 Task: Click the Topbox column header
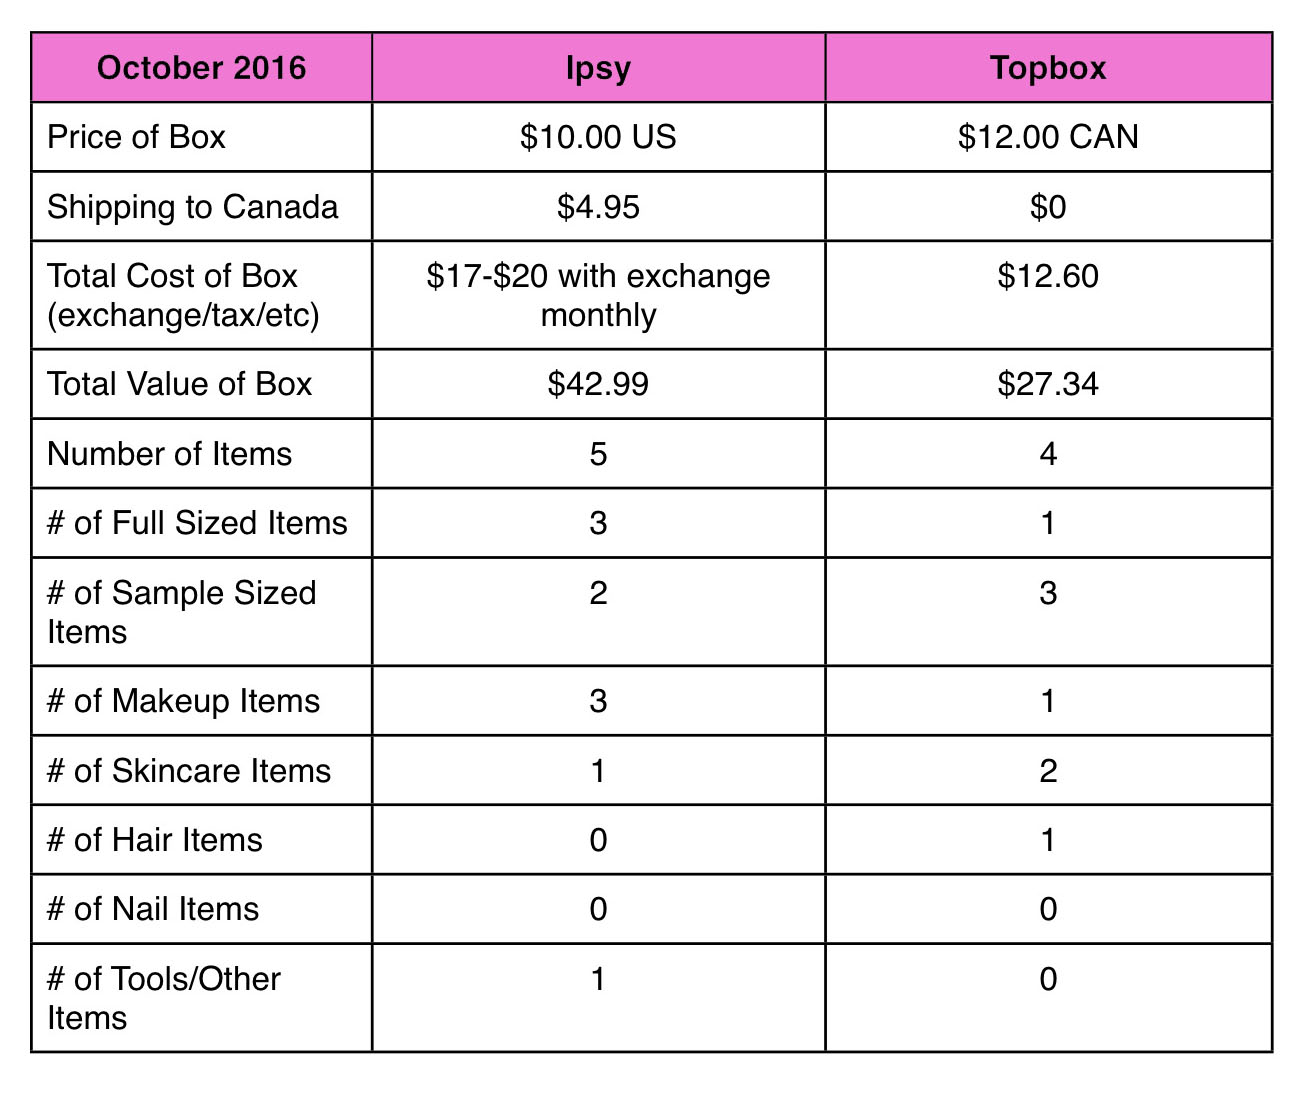click(1048, 68)
